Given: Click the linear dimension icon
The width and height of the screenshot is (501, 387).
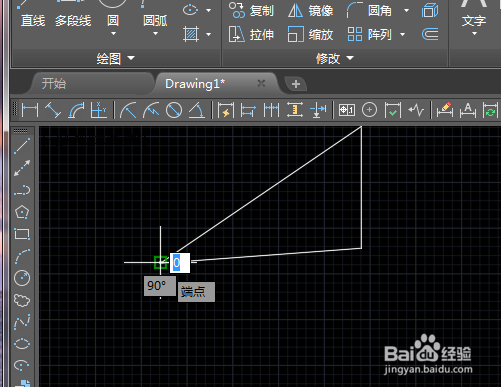Looking at the screenshot, I should (30, 110).
